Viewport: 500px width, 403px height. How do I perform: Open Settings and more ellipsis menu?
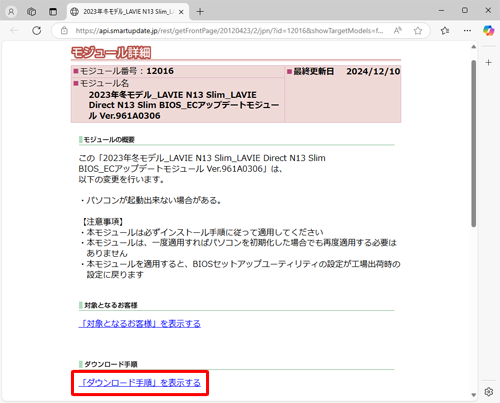click(x=467, y=31)
